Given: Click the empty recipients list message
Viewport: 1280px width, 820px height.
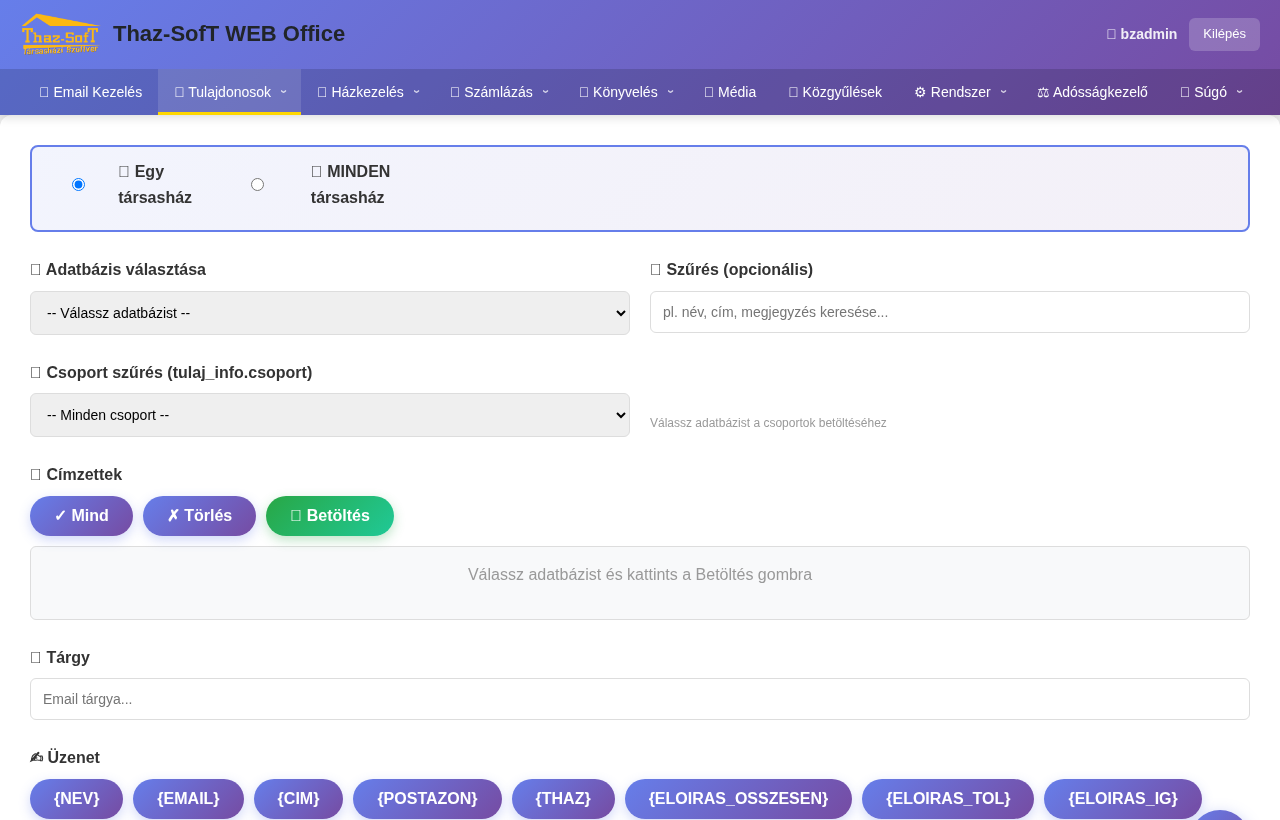Looking at the screenshot, I should tap(640, 575).
